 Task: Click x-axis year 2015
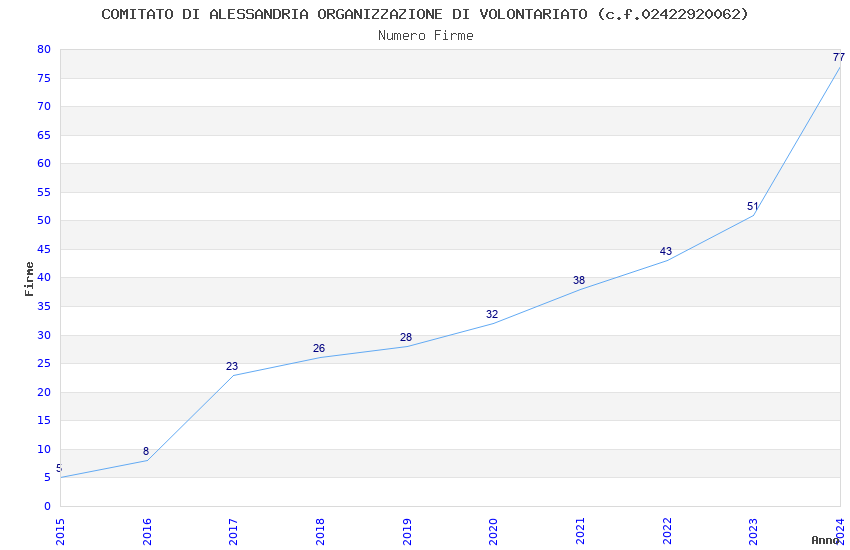(60, 531)
